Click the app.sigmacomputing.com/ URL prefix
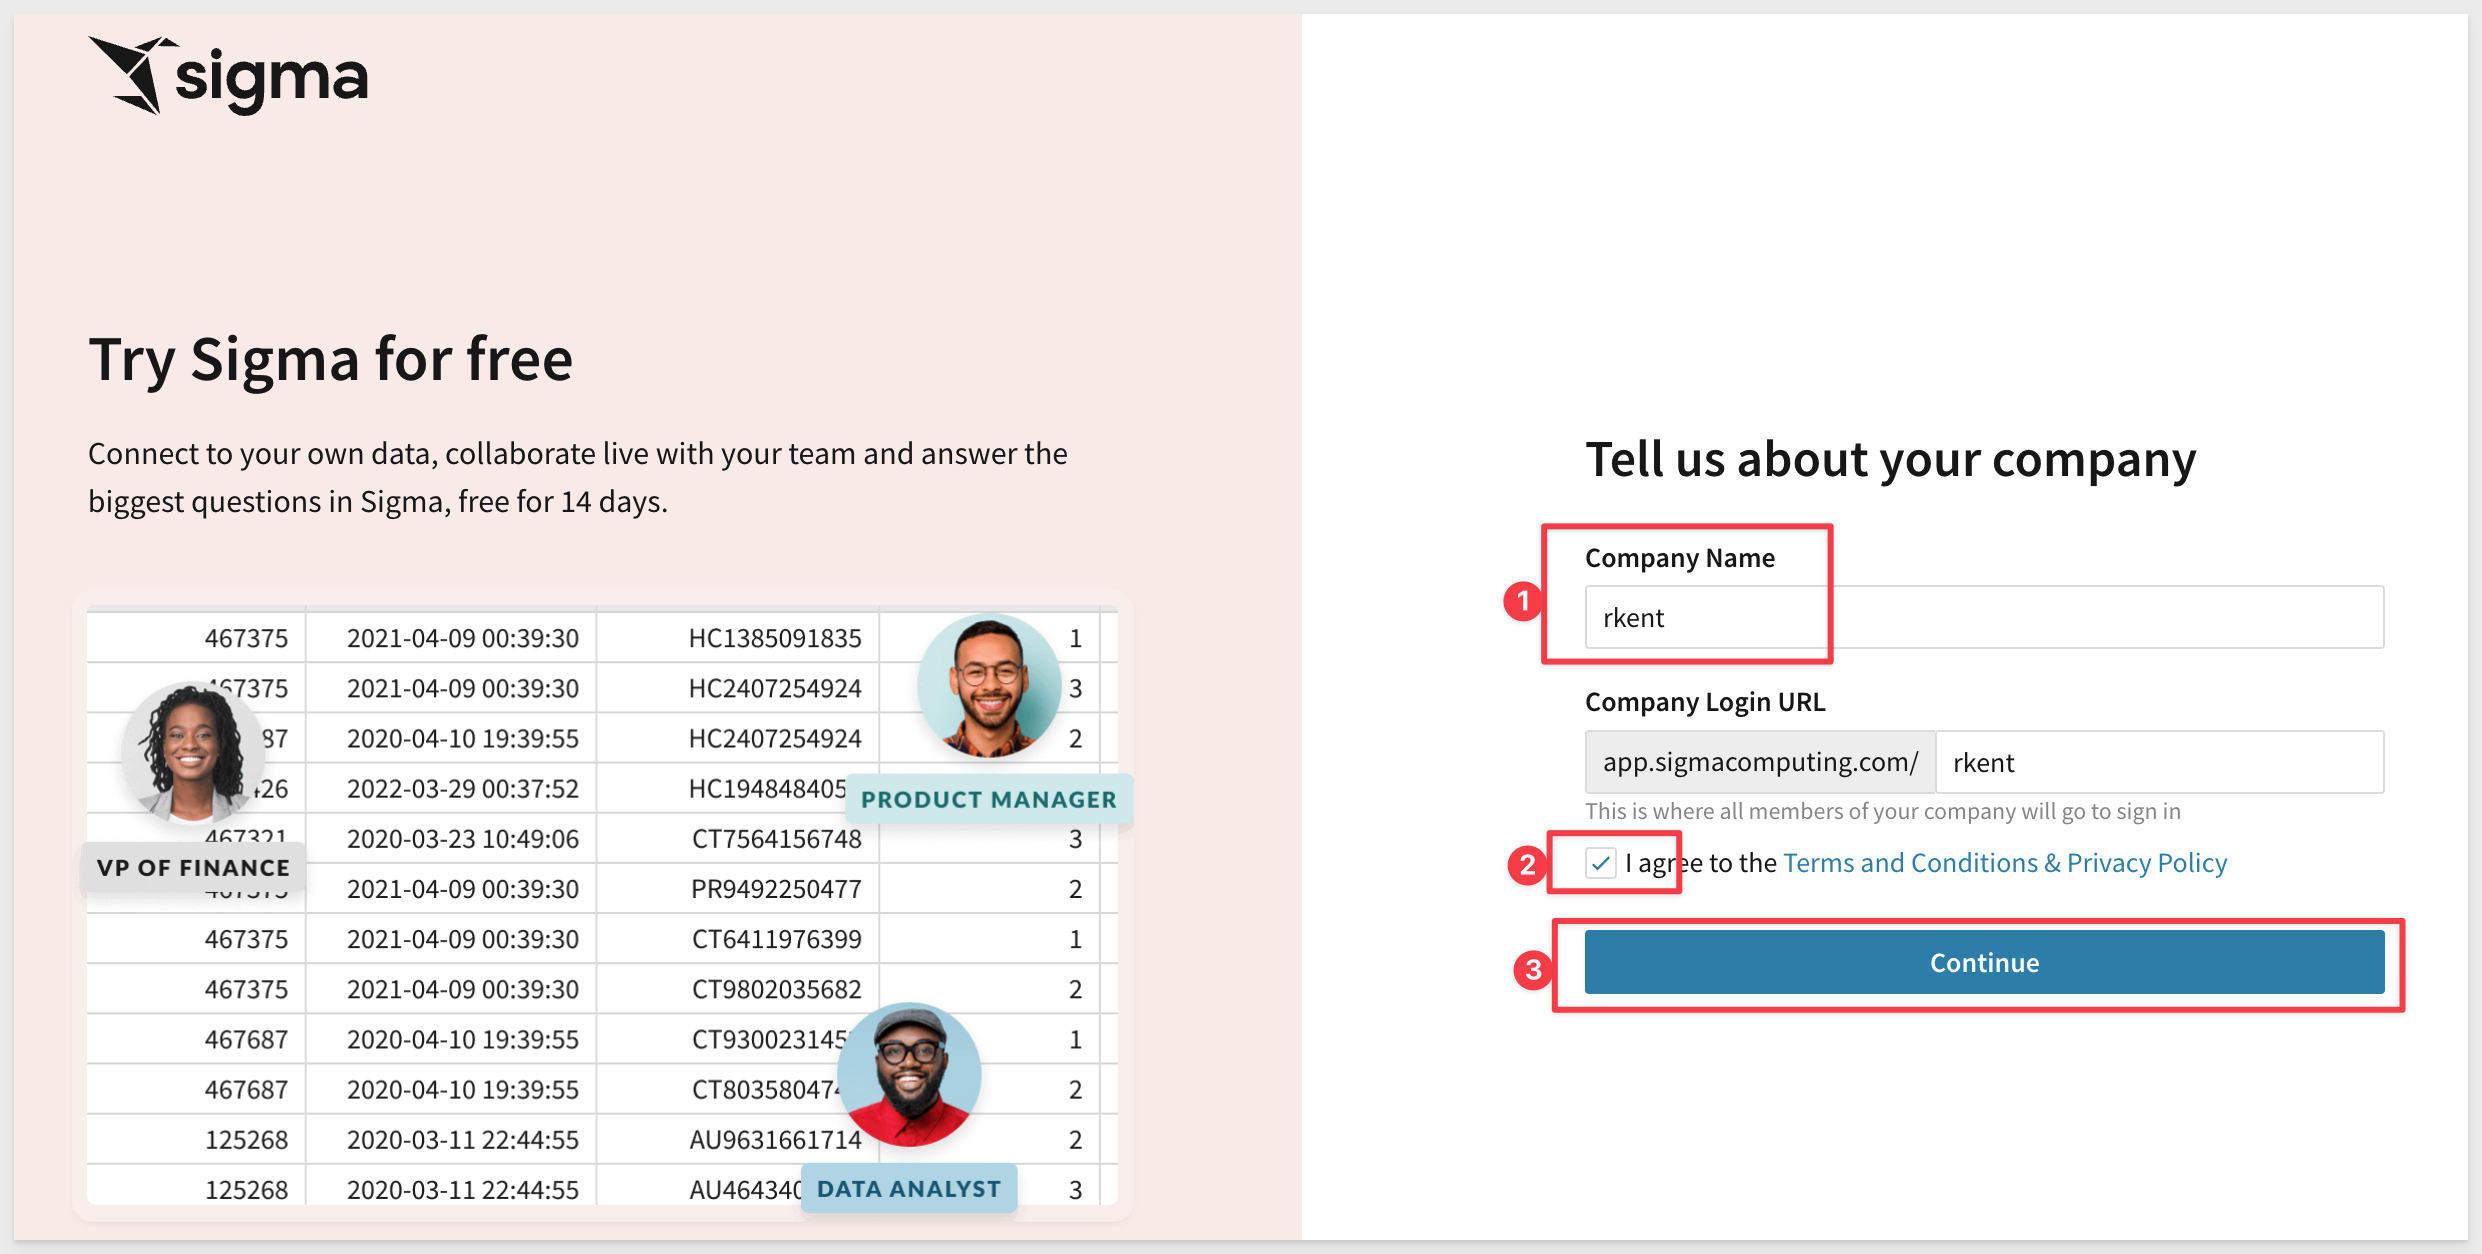Screen dimensions: 2482x1254 (x=1759, y=762)
